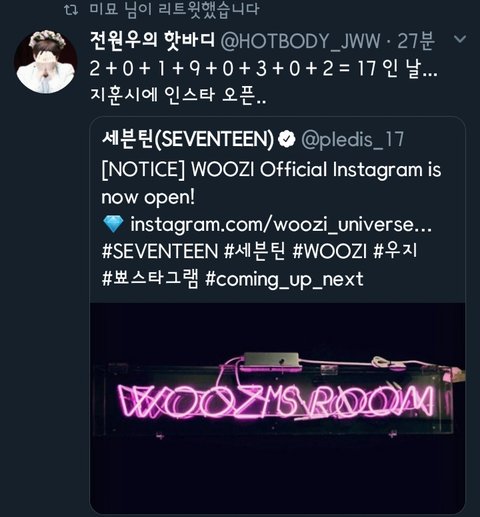Click the retweet icon above the tweet
The width and height of the screenshot is (480, 517).
tap(71, 10)
